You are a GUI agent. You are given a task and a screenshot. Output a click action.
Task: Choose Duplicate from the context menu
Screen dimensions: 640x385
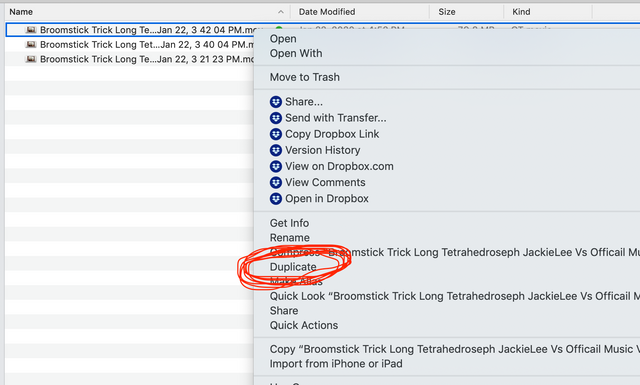click(x=293, y=267)
